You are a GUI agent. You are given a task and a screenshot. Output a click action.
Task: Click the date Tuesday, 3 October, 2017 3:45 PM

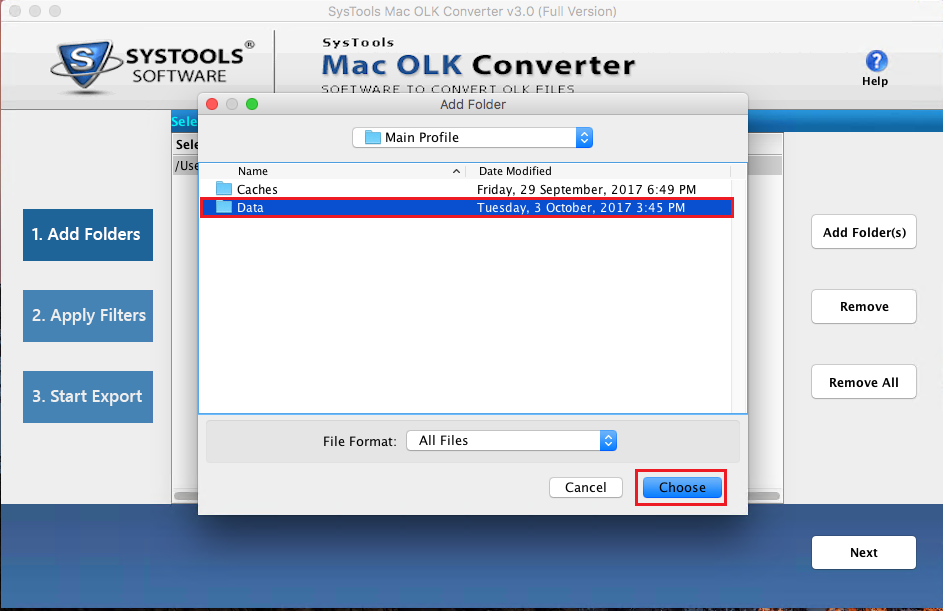[581, 207]
